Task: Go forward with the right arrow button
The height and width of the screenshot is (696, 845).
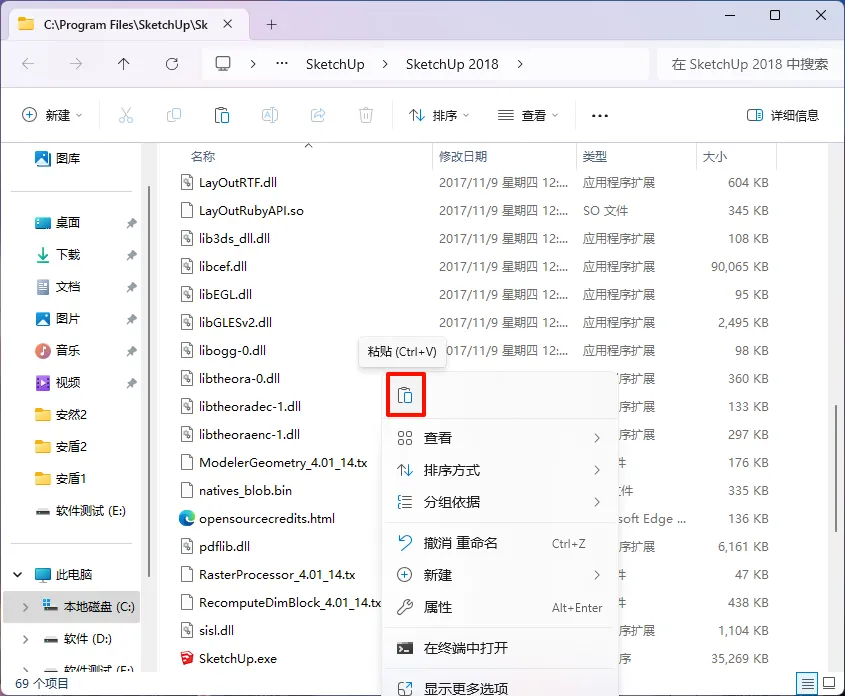Action: (76, 64)
